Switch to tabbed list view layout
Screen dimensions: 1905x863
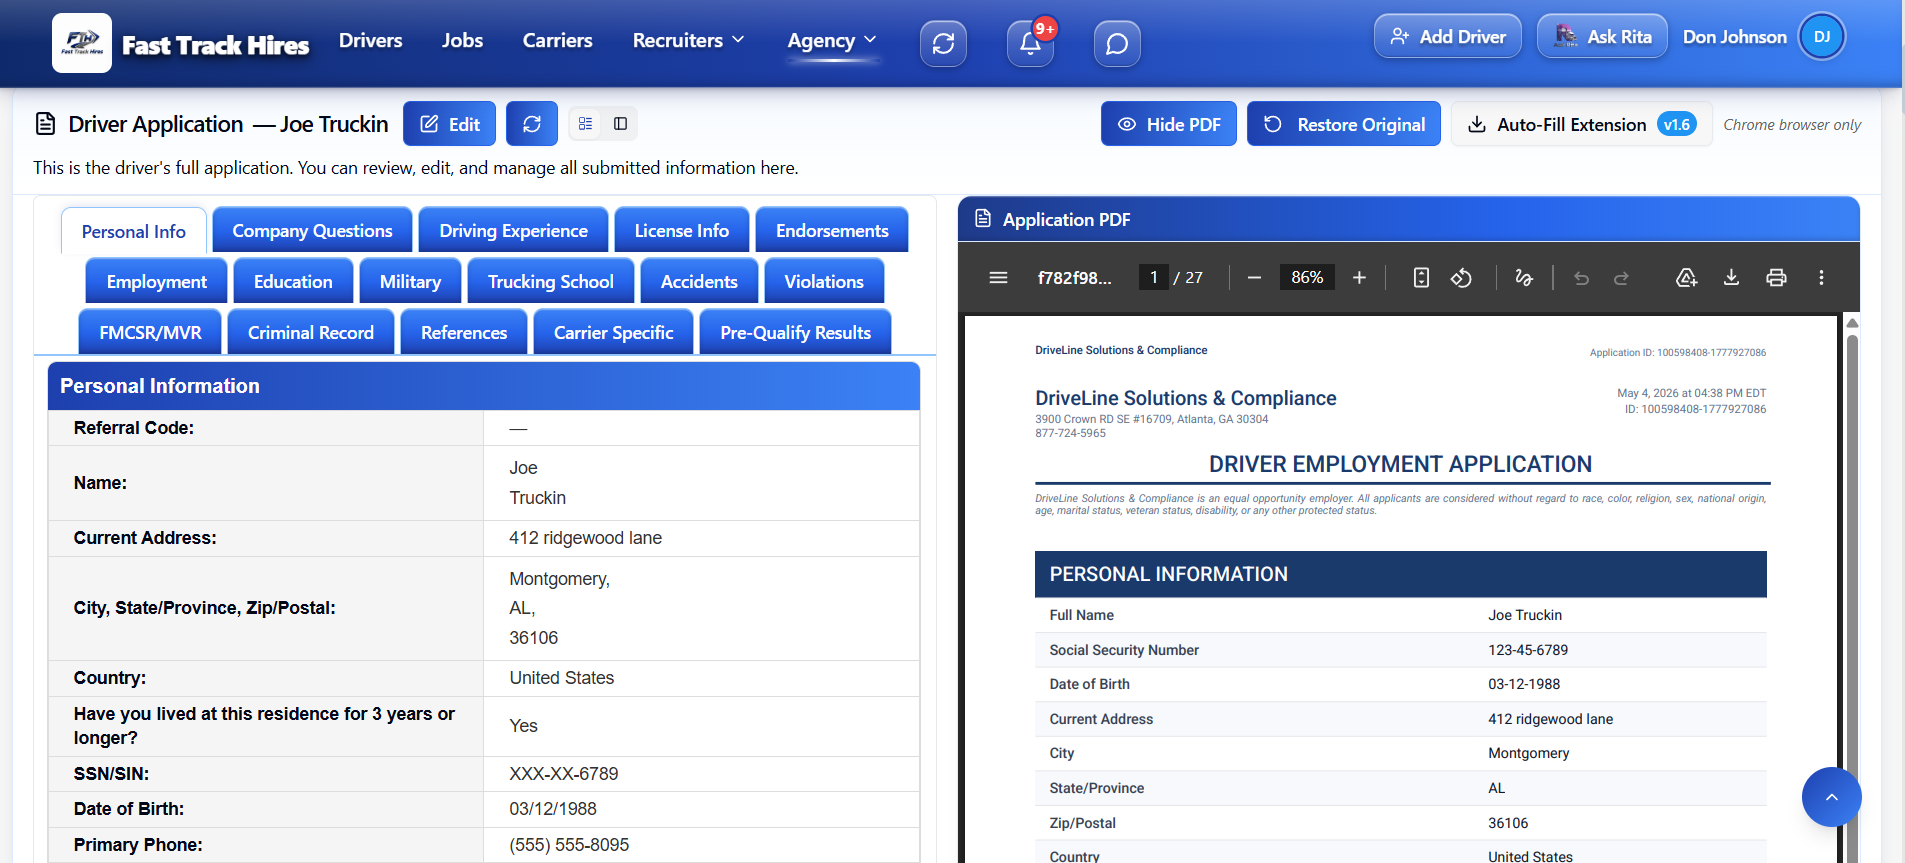tap(586, 123)
